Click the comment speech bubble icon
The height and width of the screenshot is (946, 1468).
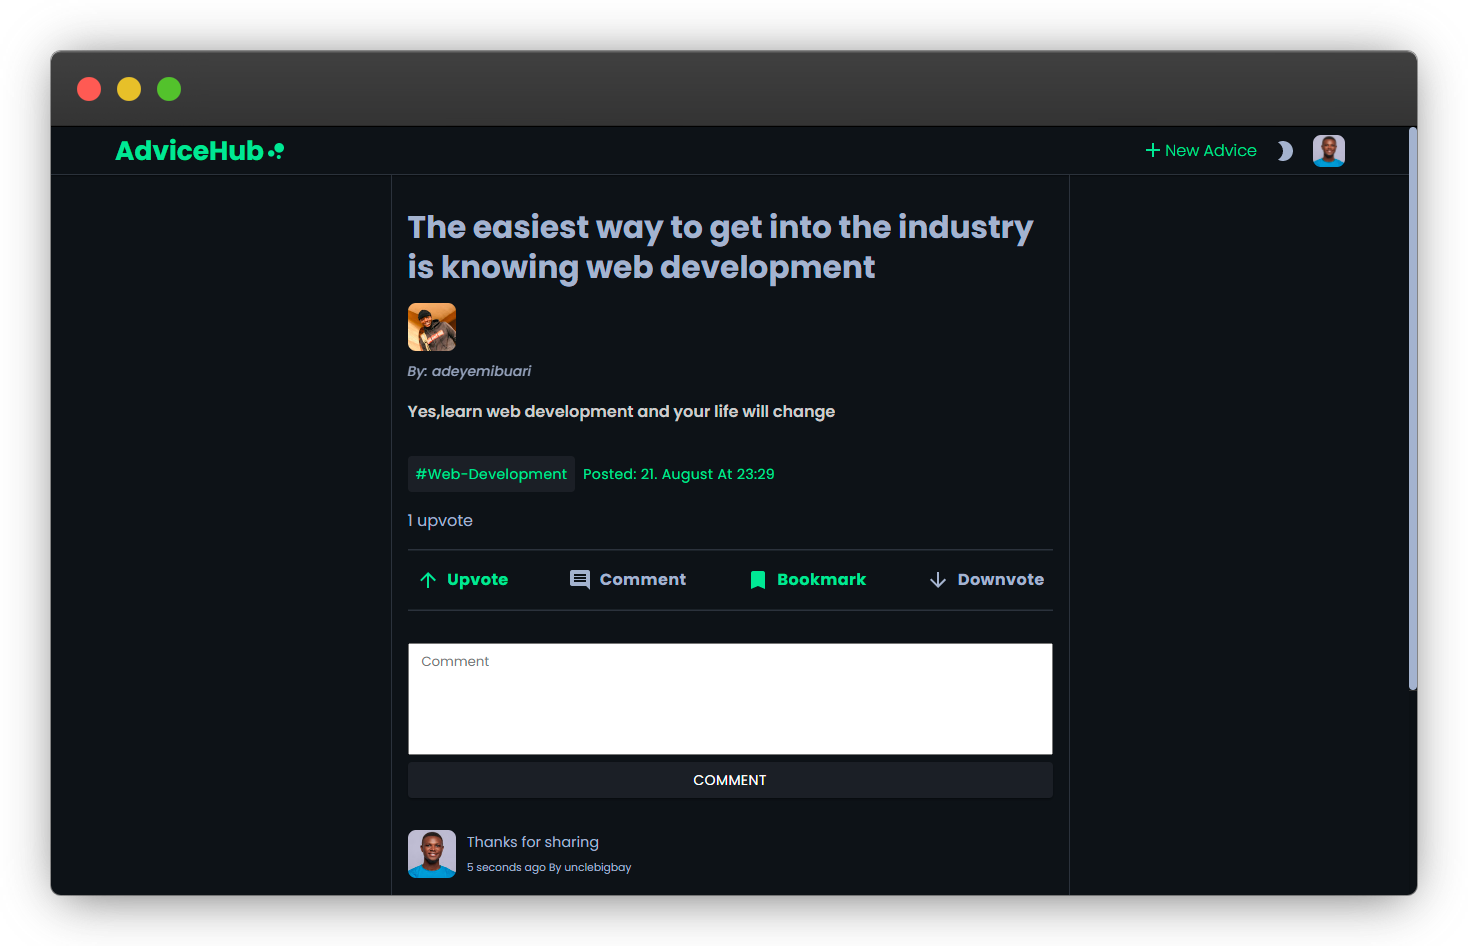pyautogui.click(x=580, y=580)
